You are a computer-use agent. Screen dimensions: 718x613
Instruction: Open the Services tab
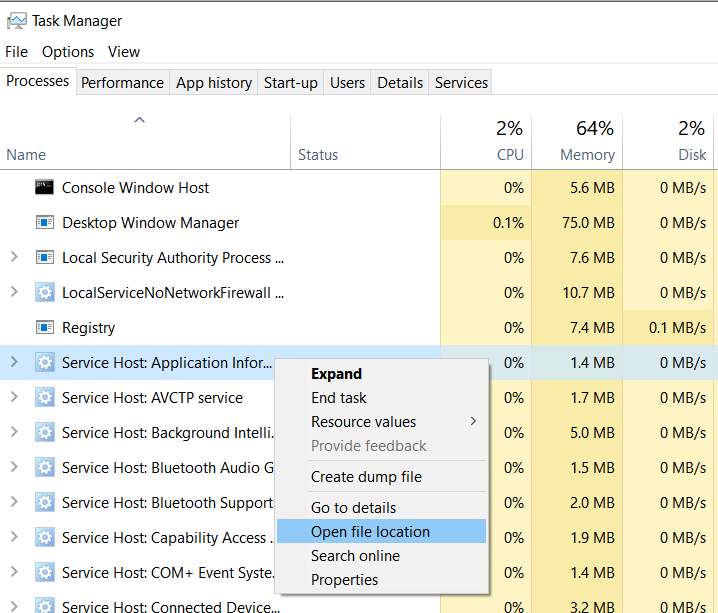pos(461,83)
